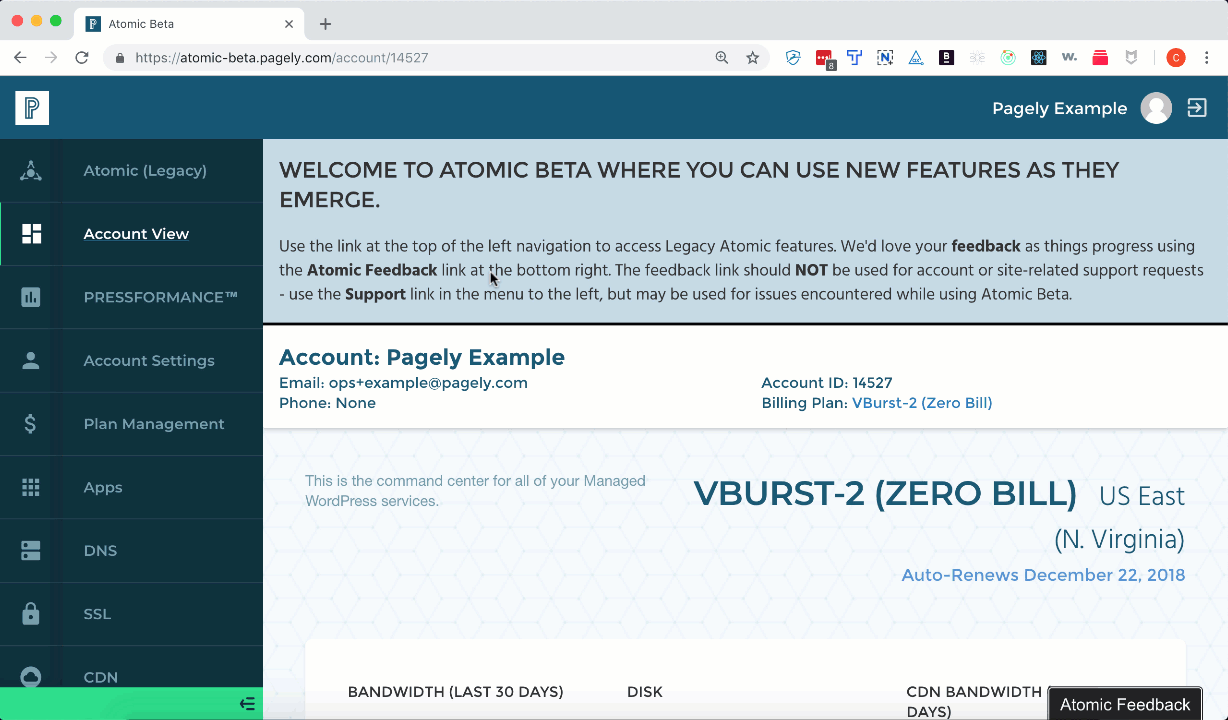Go back using the browser back arrow

coord(20,58)
